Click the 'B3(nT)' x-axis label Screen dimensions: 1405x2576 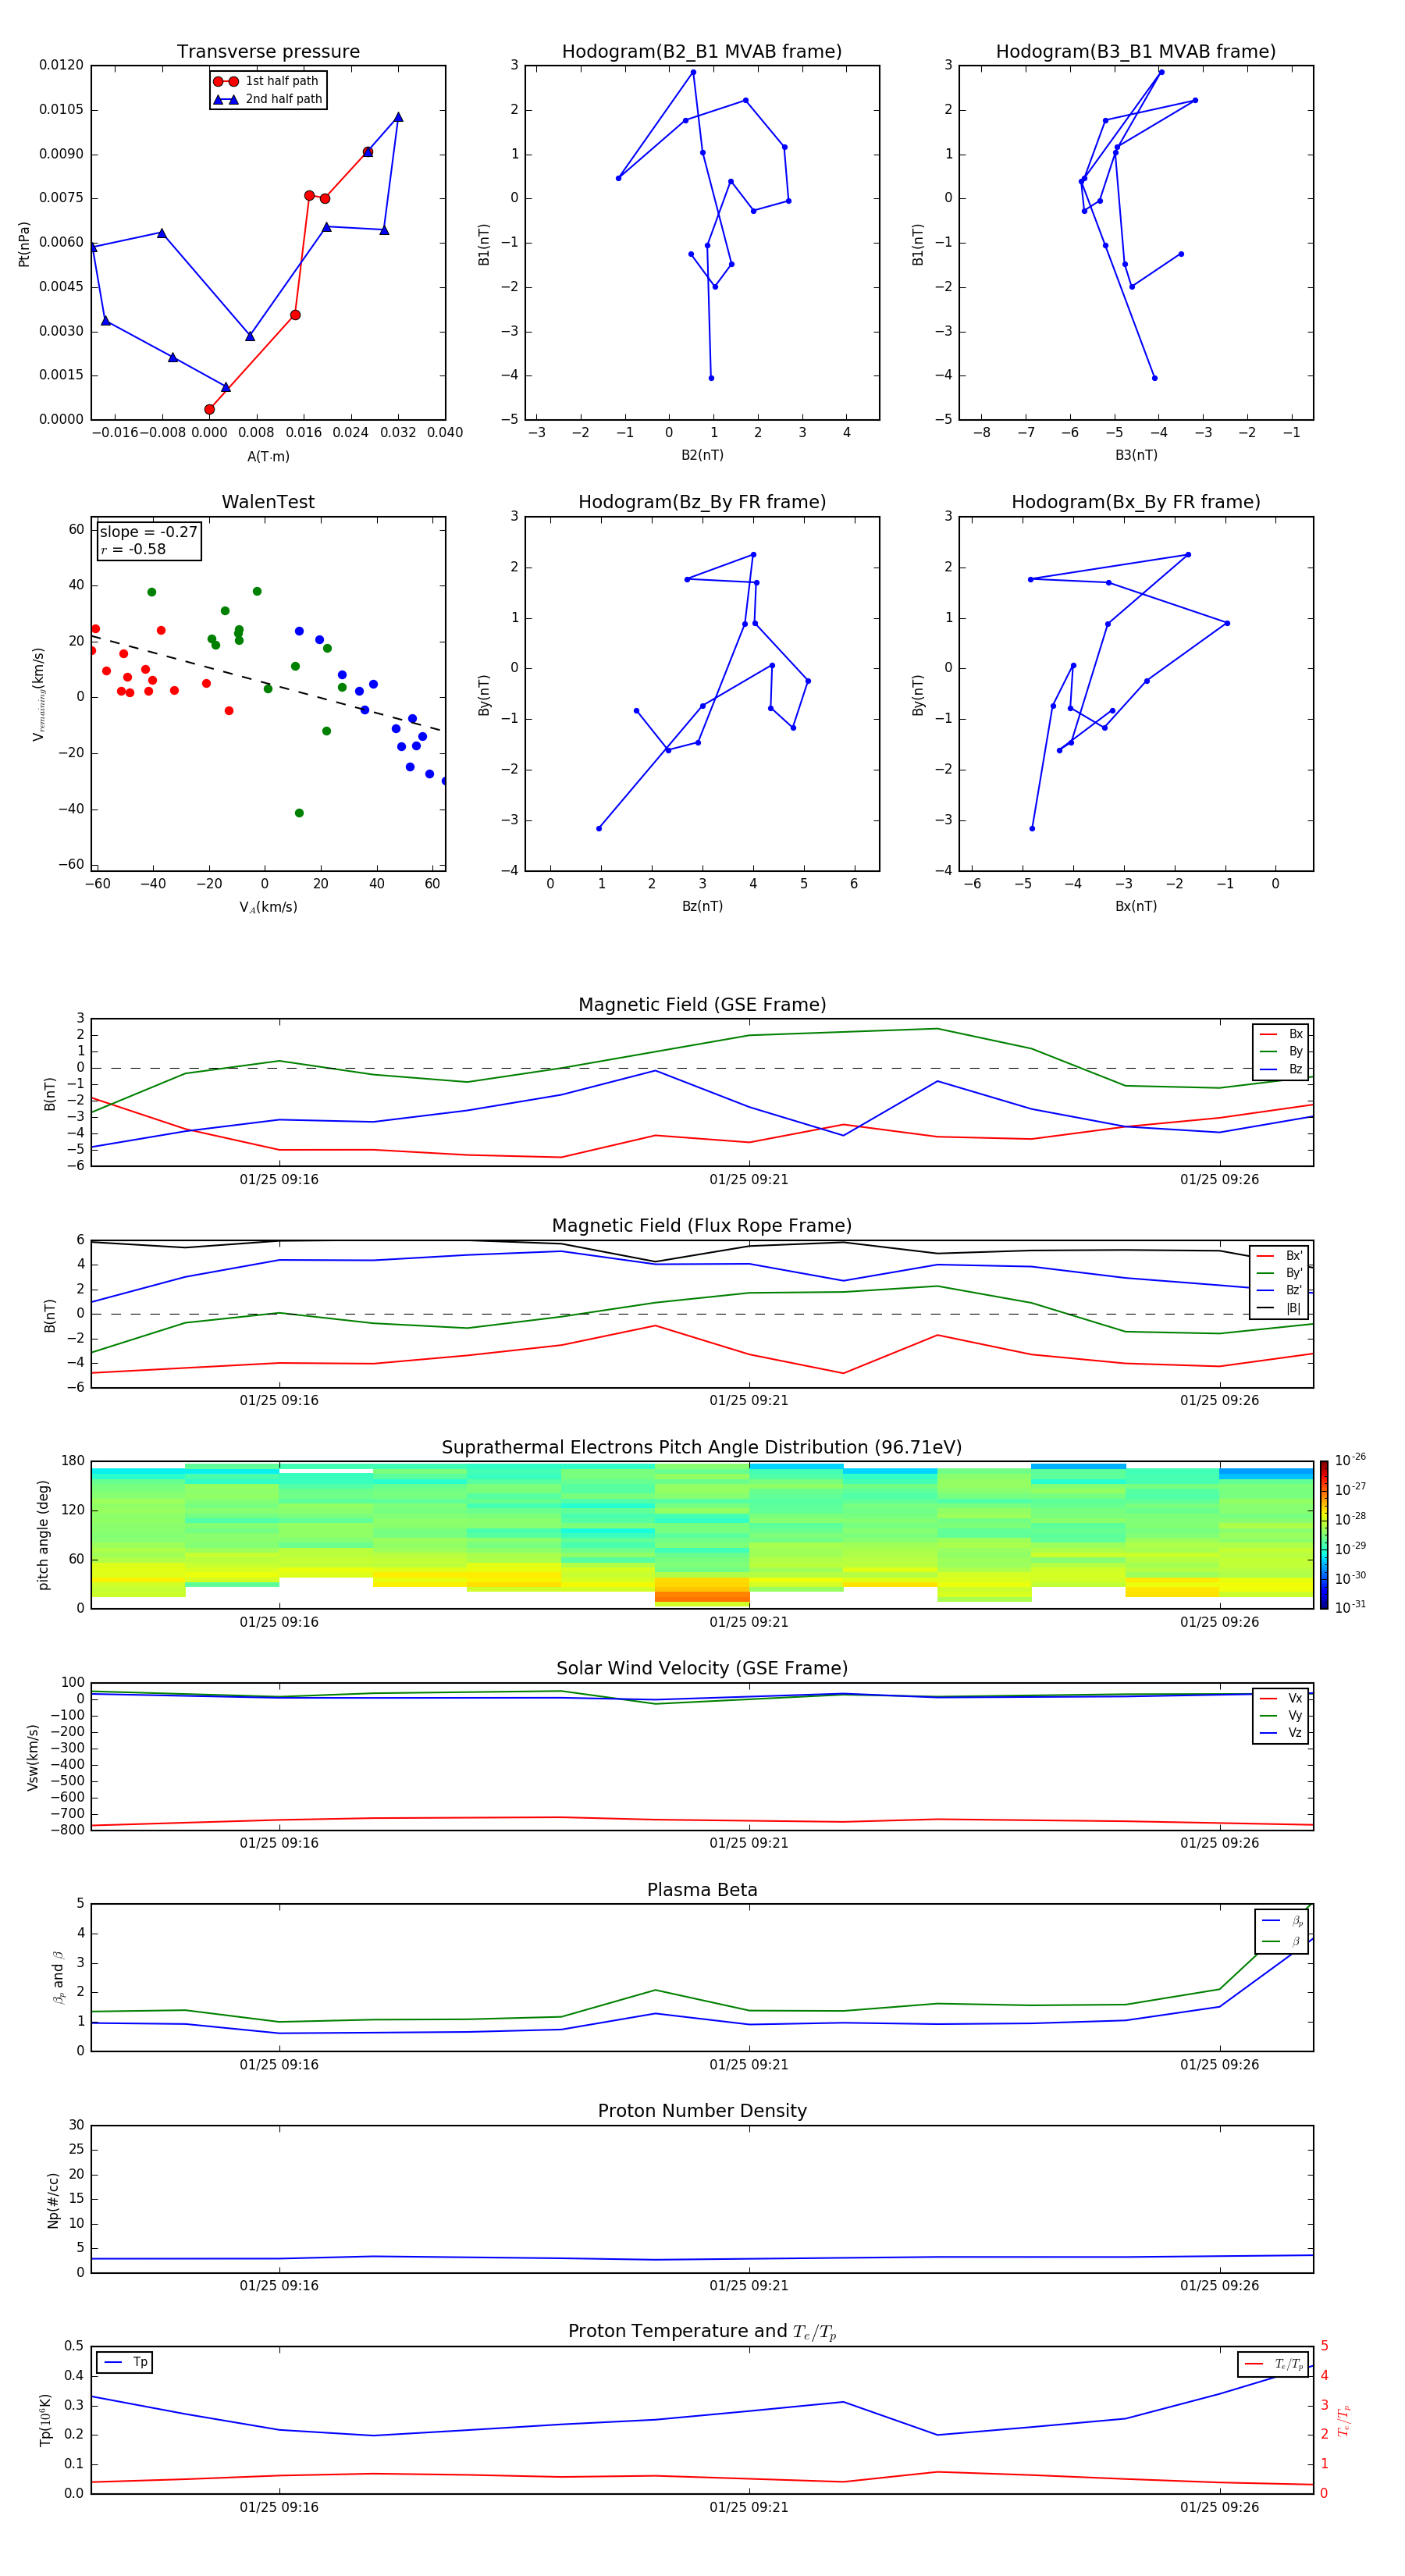point(1136,455)
